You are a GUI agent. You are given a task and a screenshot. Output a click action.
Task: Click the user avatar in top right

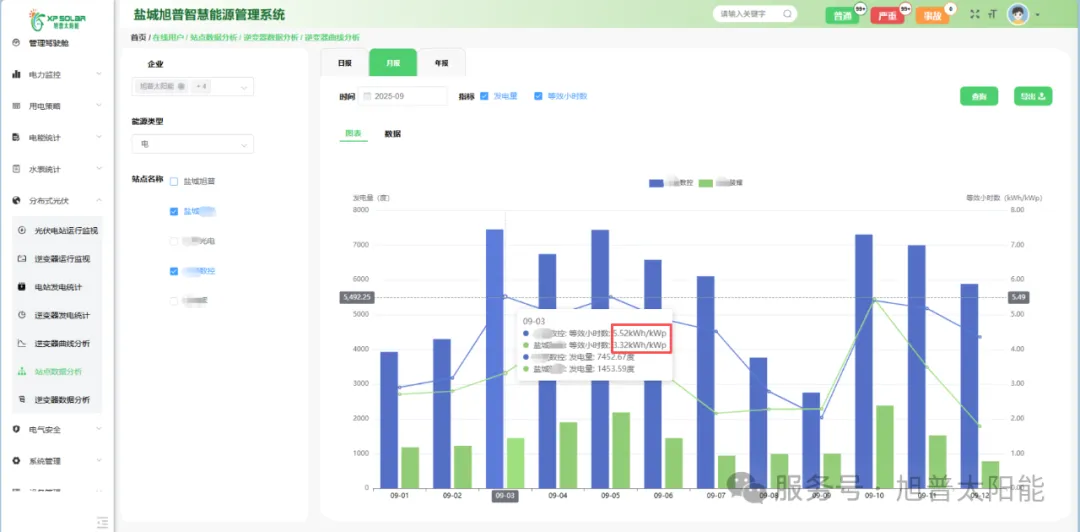click(x=1018, y=14)
